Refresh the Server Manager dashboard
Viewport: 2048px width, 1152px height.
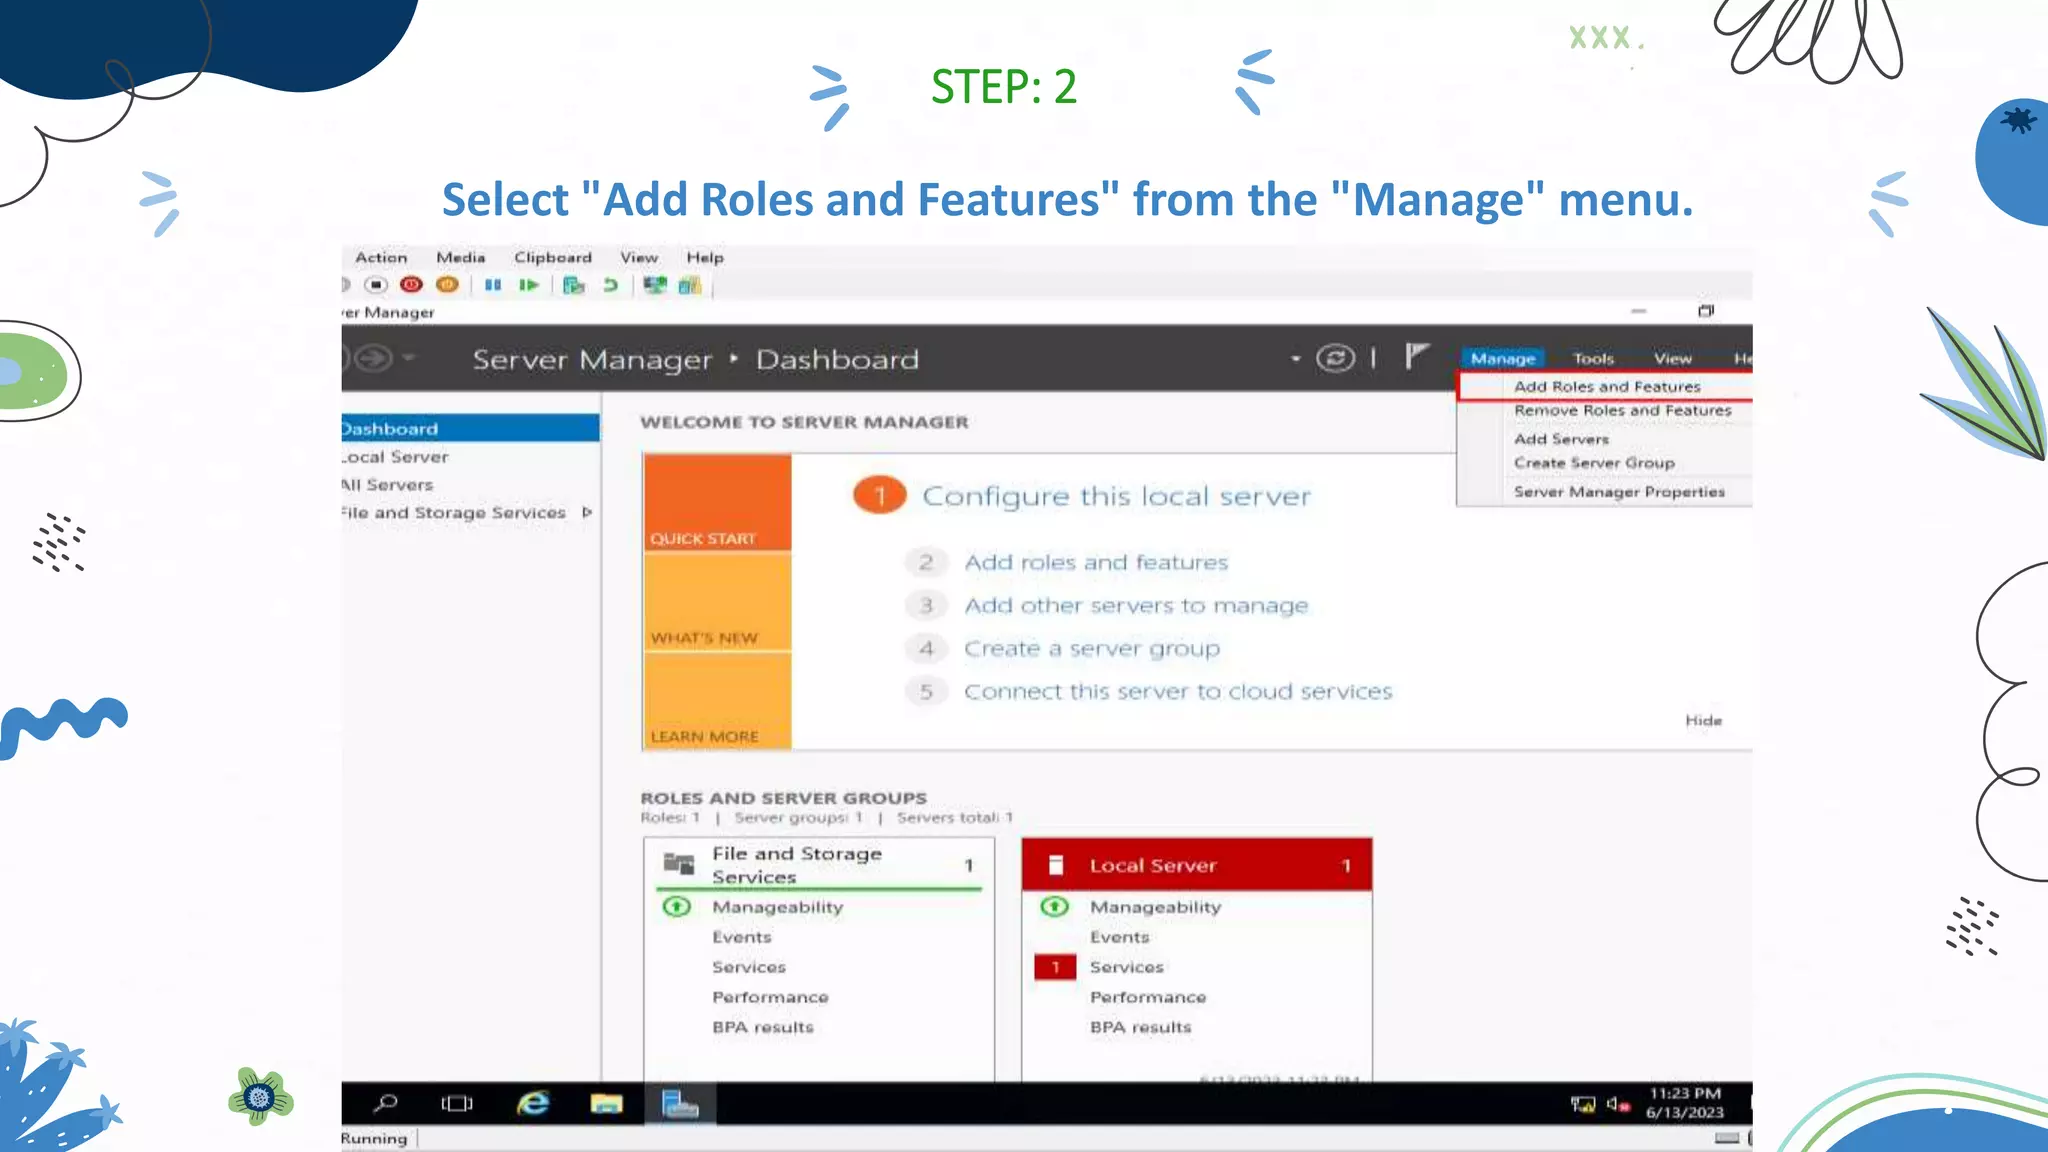coord(1336,358)
